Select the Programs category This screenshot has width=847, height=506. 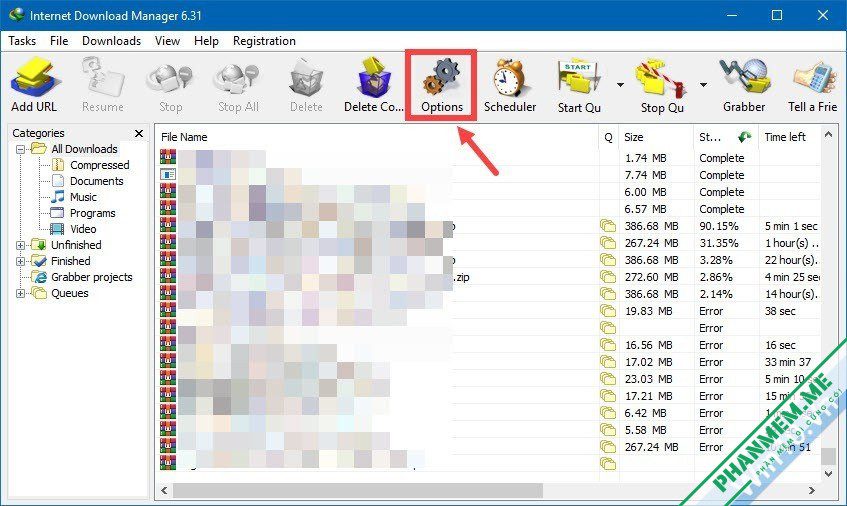pyautogui.click(x=92, y=213)
